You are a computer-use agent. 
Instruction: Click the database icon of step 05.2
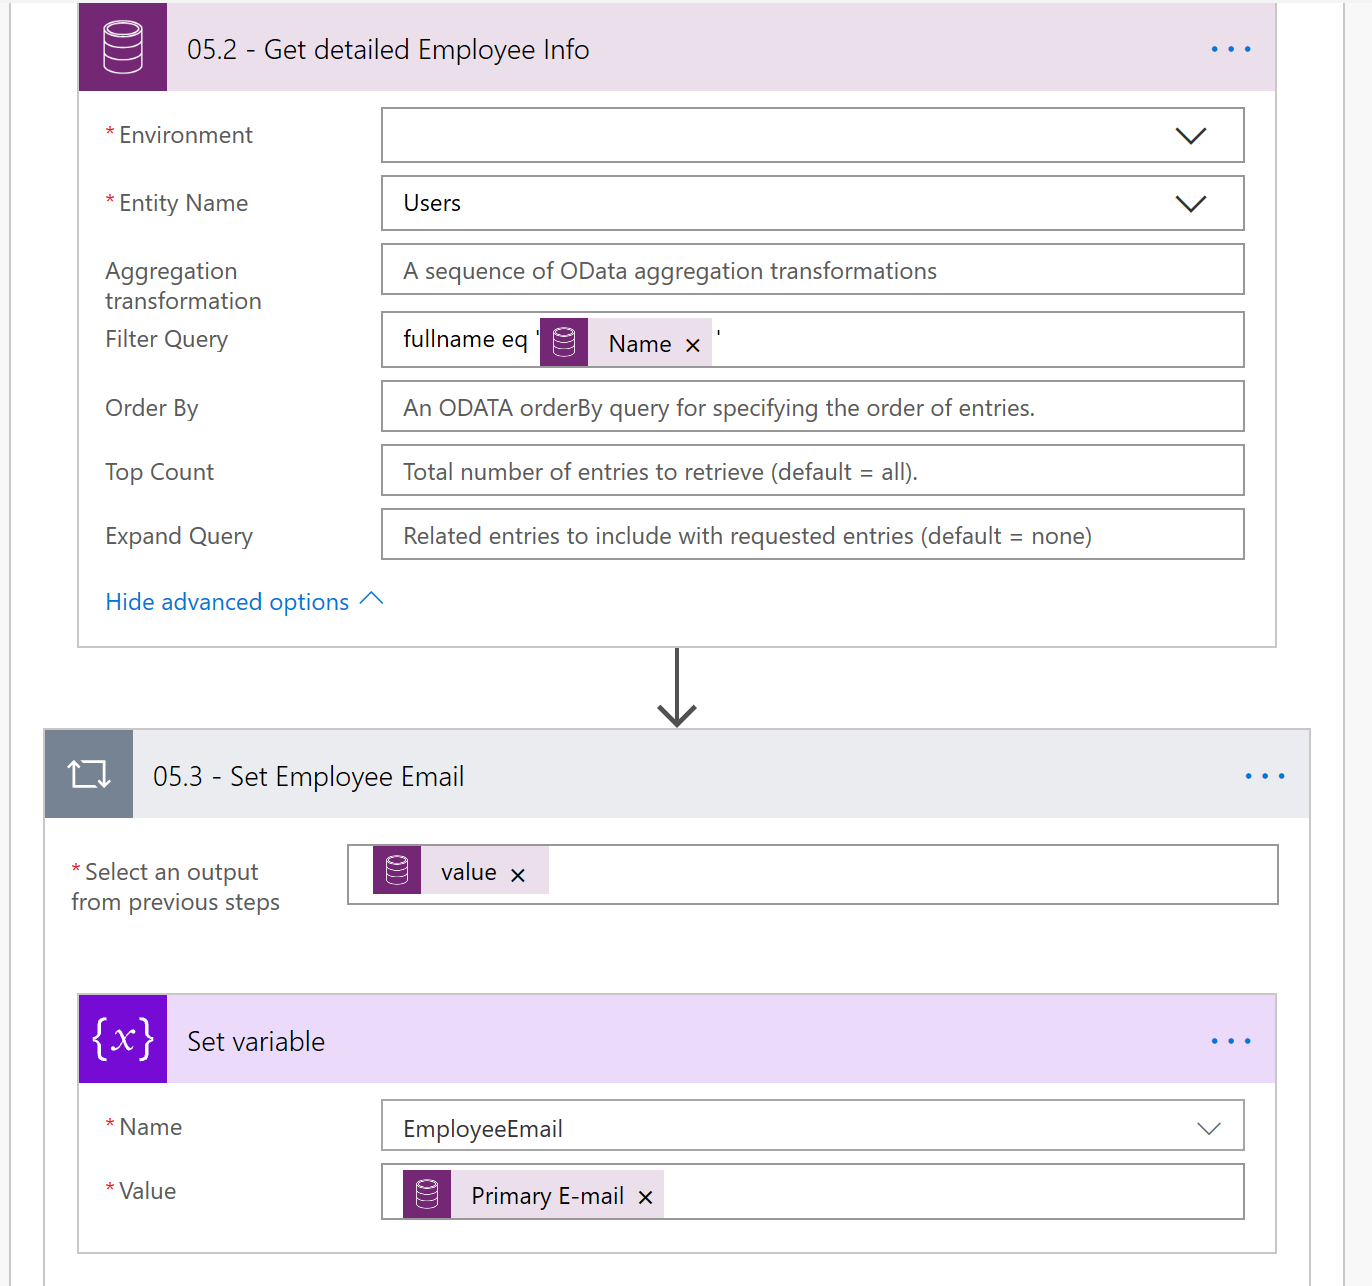tap(123, 48)
